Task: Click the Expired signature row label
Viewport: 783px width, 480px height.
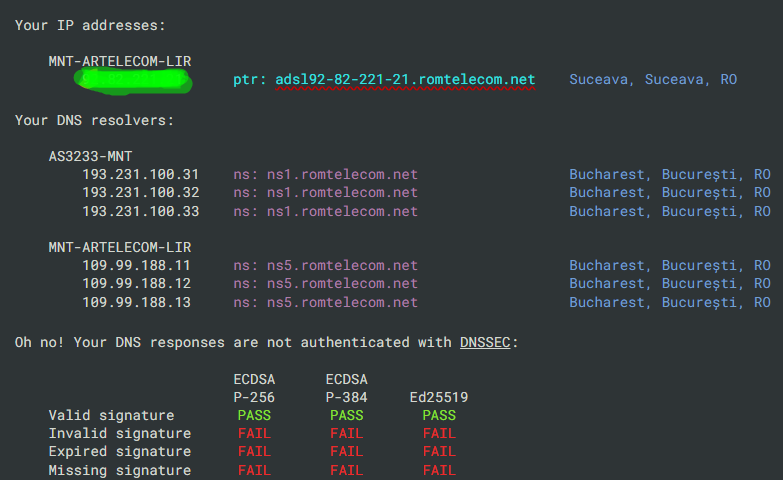Action: pyautogui.click(x=120, y=452)
